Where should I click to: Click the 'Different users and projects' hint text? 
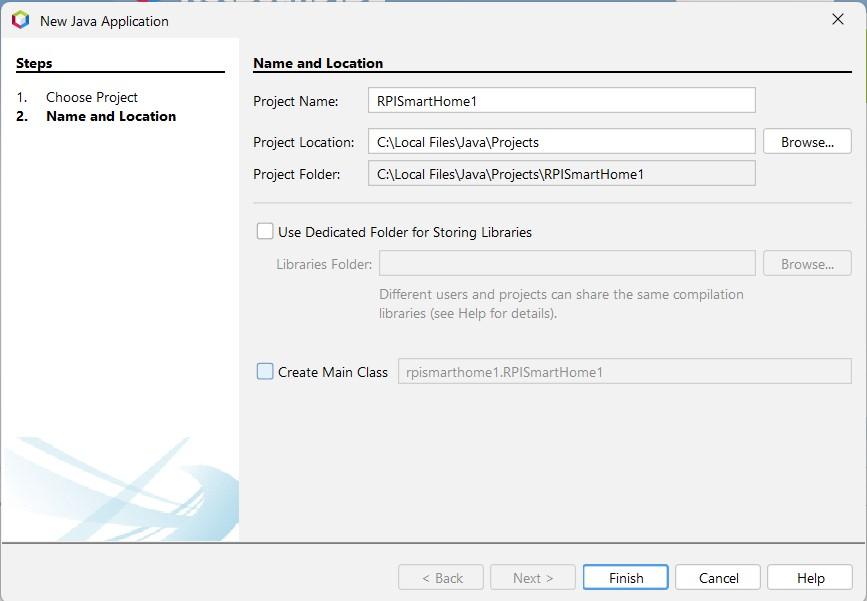click(561, 304)
